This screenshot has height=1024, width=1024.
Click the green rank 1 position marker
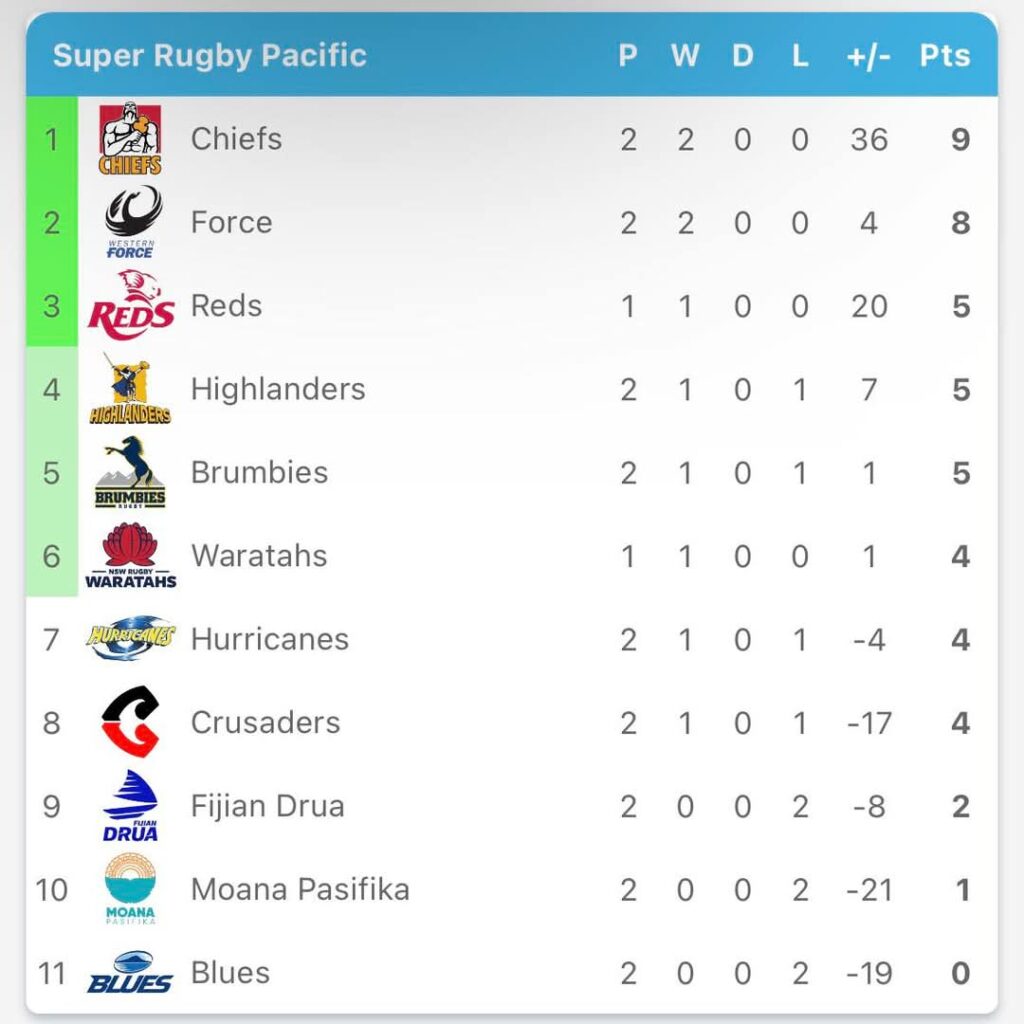[x=52, y=139]
